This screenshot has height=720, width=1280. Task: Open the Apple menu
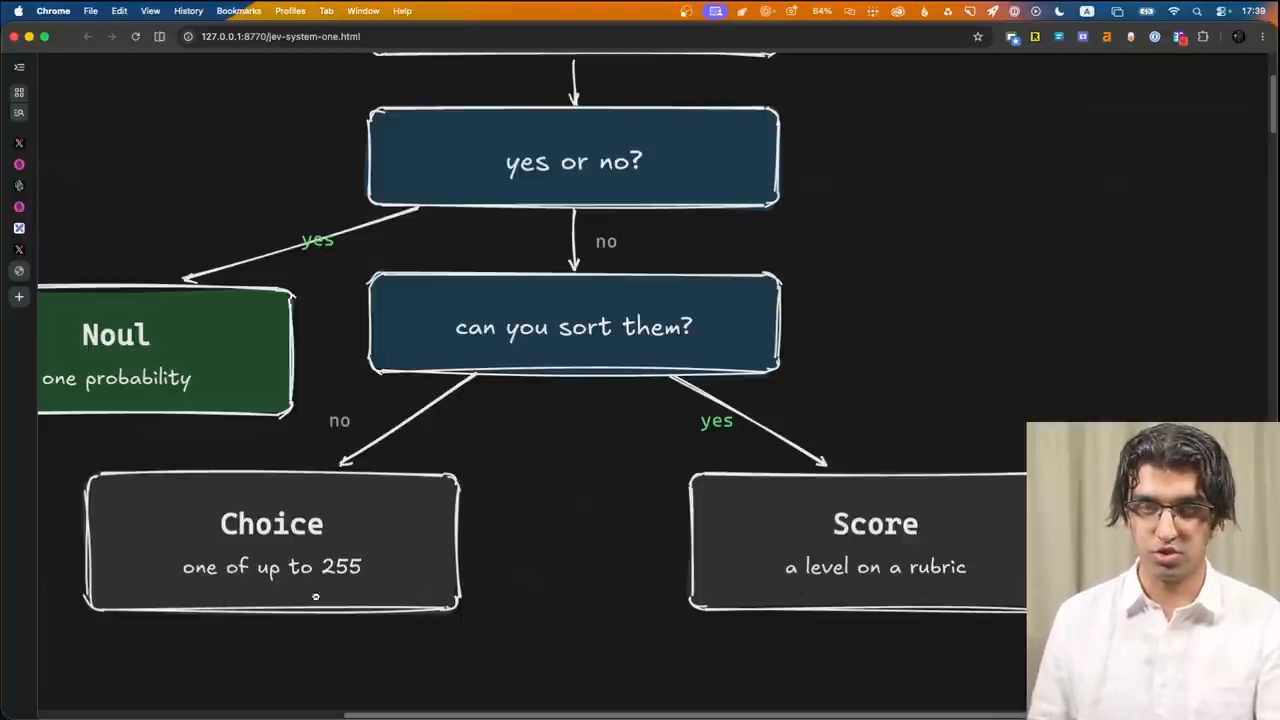[18, 11]
